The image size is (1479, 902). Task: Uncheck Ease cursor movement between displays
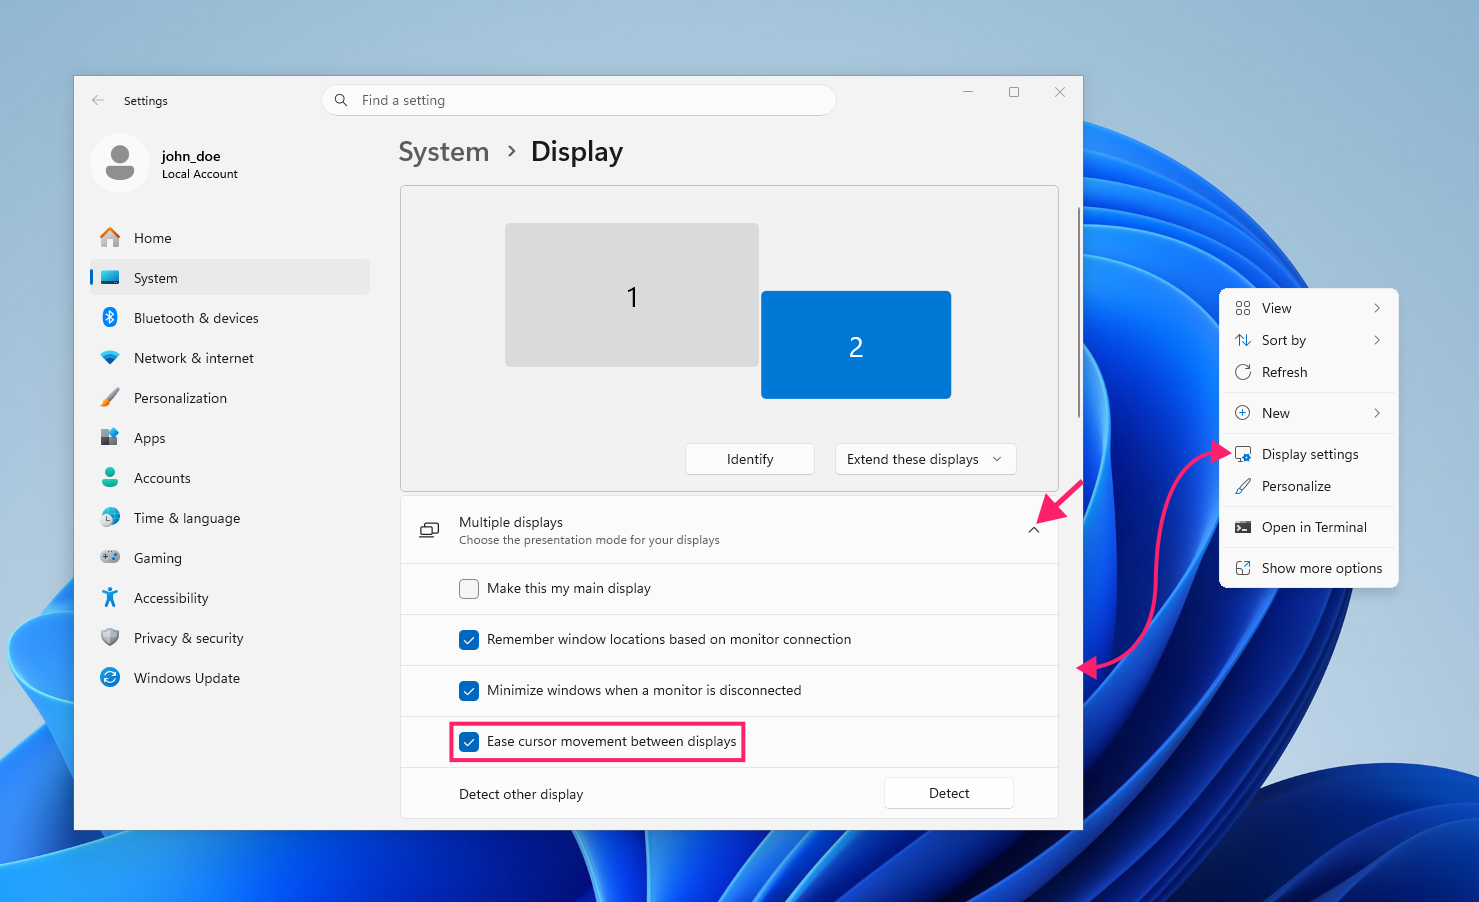[469, 742]
